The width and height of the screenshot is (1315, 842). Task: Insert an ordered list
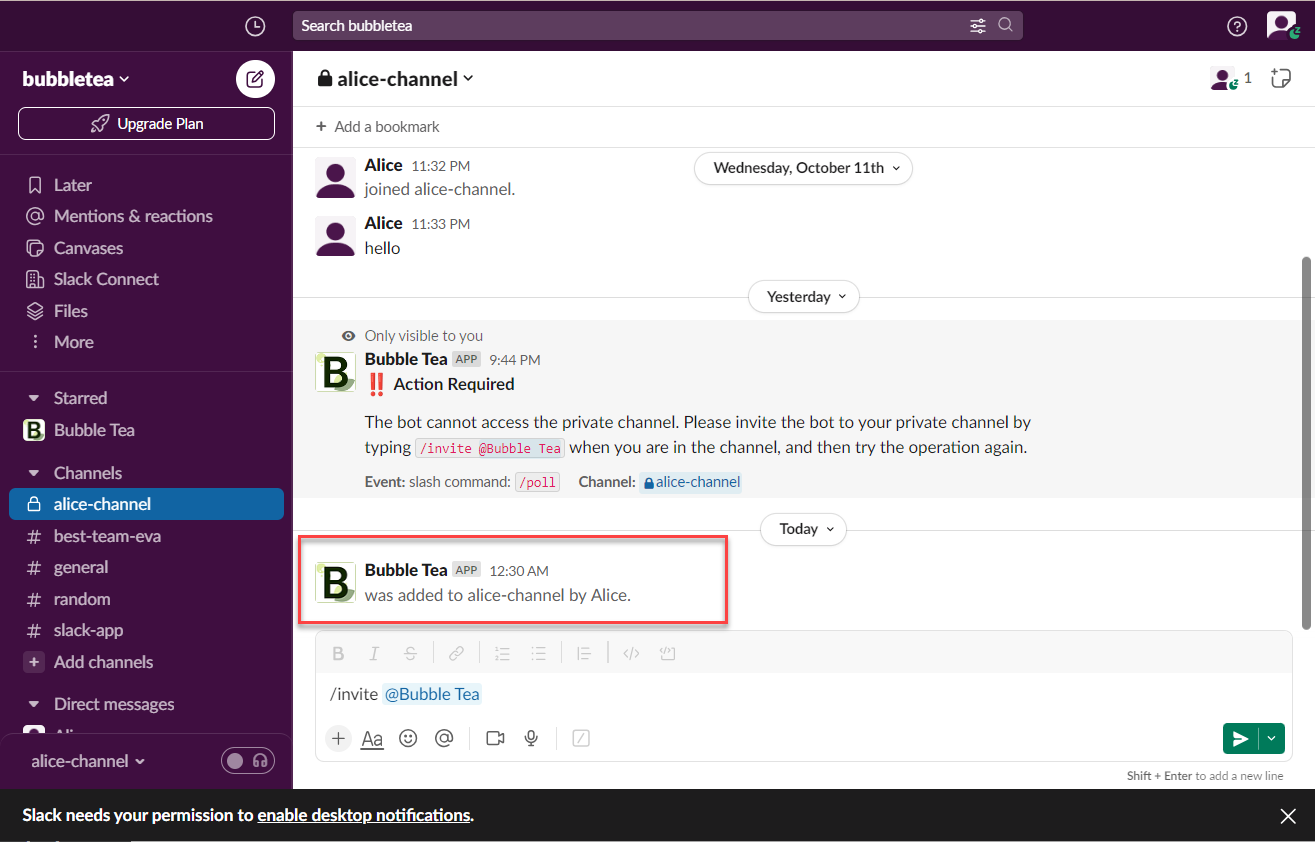pyautogui.click(x=502, y=653)
